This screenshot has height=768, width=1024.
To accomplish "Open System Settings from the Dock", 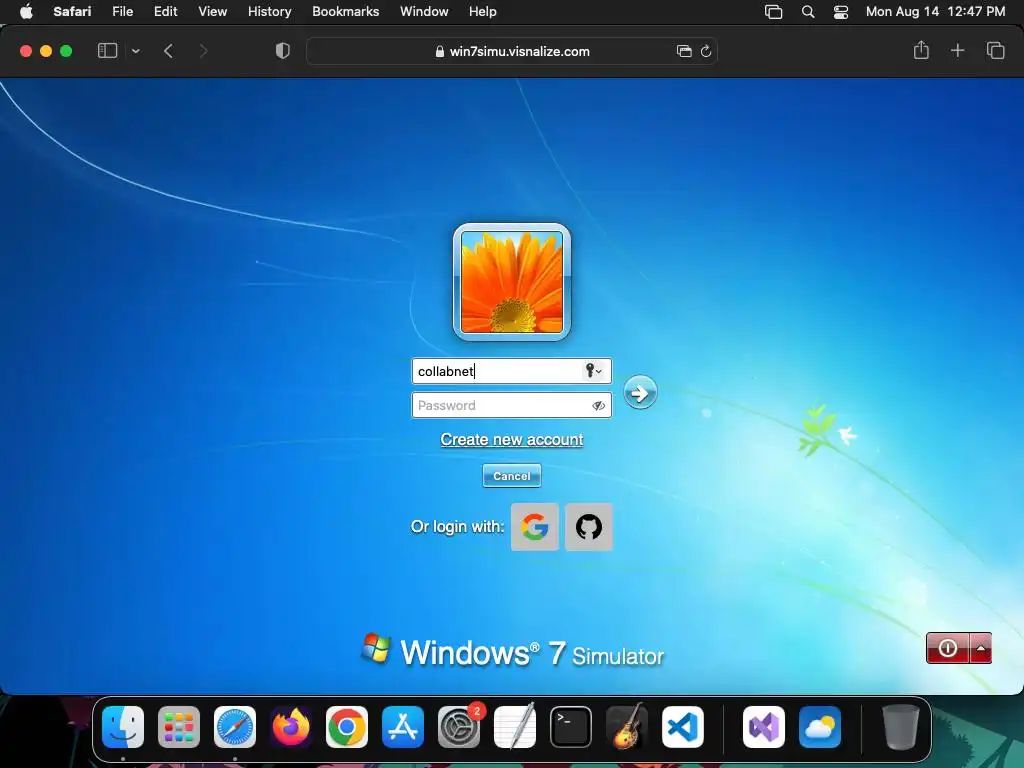I will (x=459, y=727).
